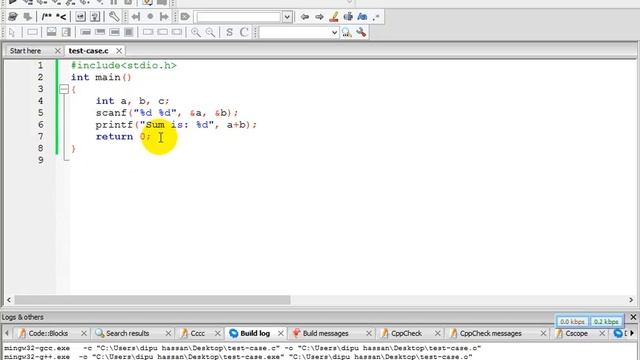Collapse the main function fold marker
This screenshot has width=640, height=360.
click(x=64, y=89)
